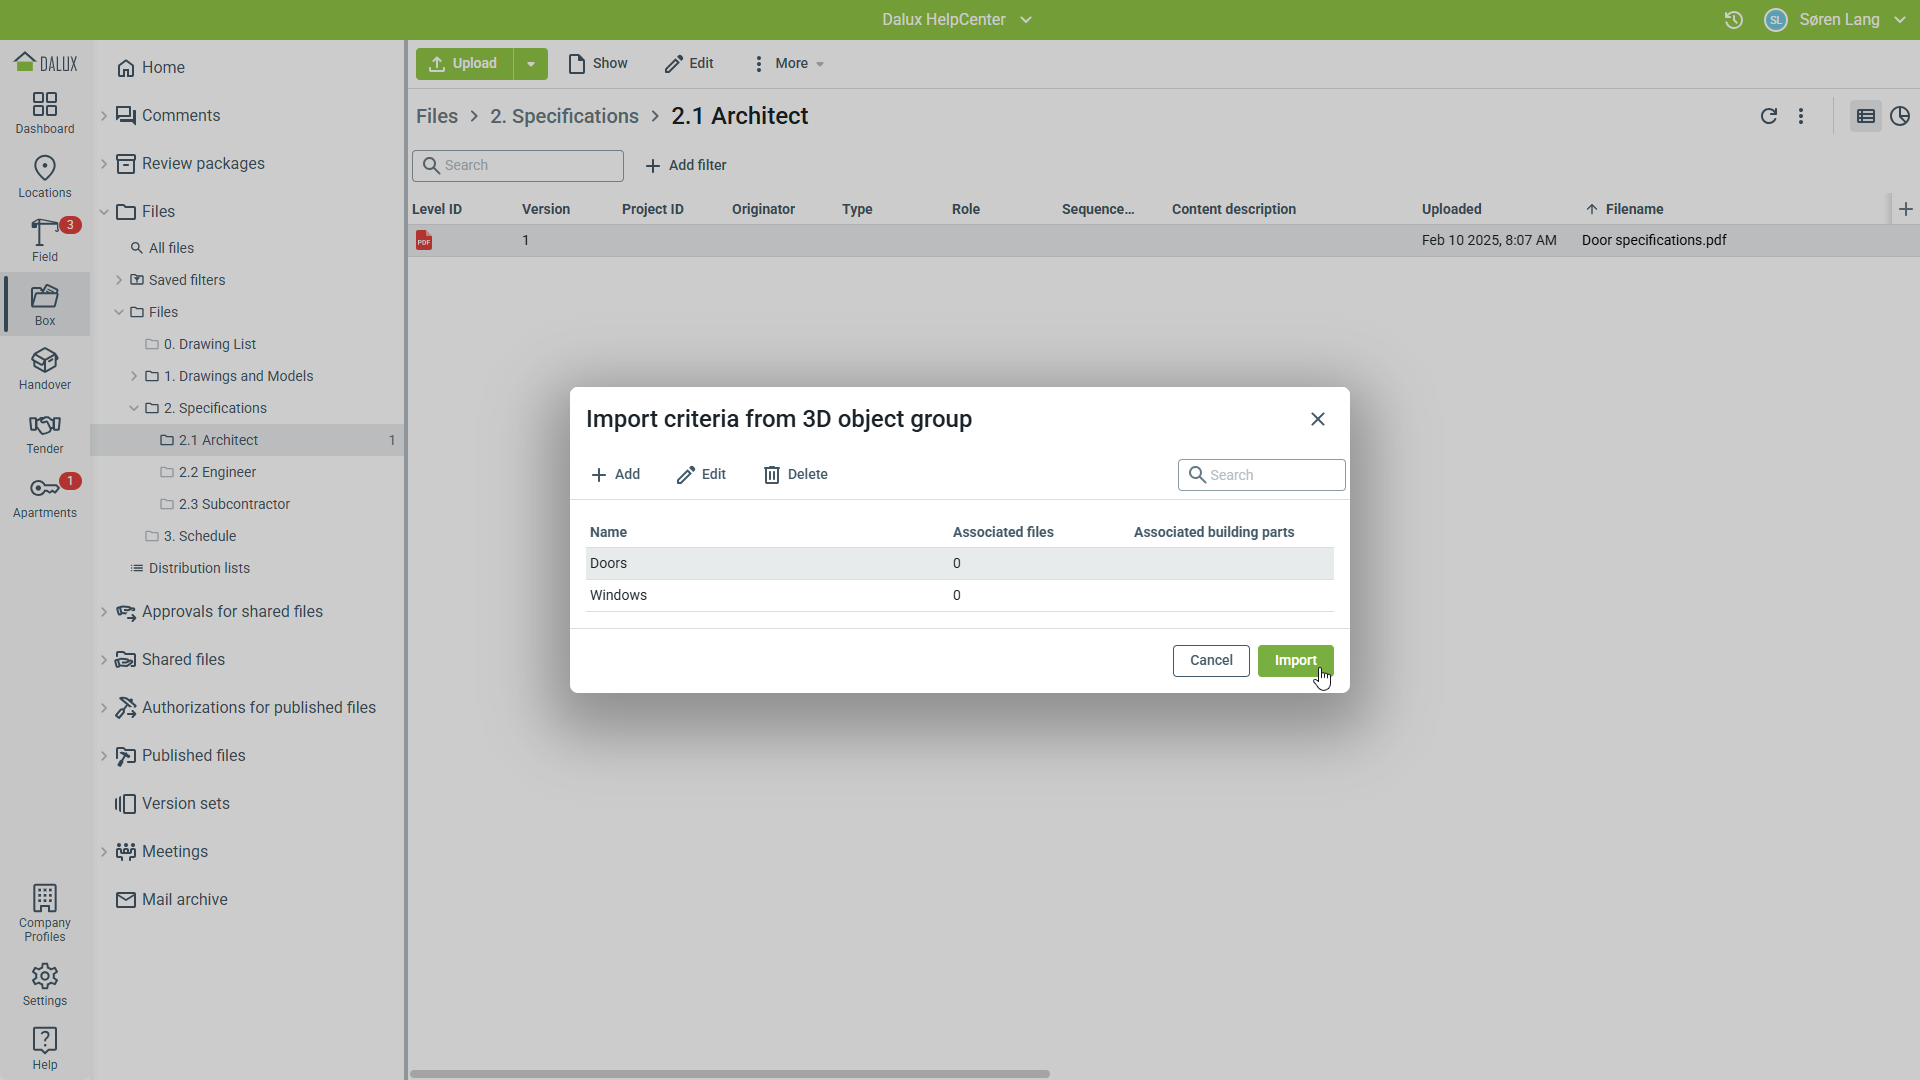Viewport: 1920px width, 1080px height.
Task: Open the More menu in toolbar
Action: (x=789, y=64)
